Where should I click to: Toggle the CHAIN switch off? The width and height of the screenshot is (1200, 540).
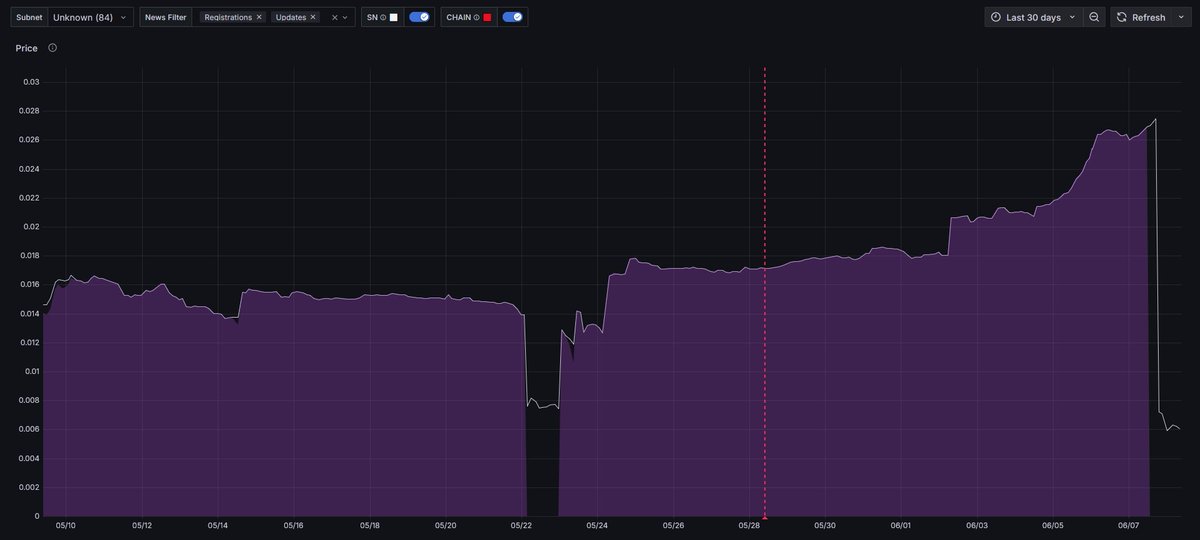pyautogui.click(x=512, y=17)
